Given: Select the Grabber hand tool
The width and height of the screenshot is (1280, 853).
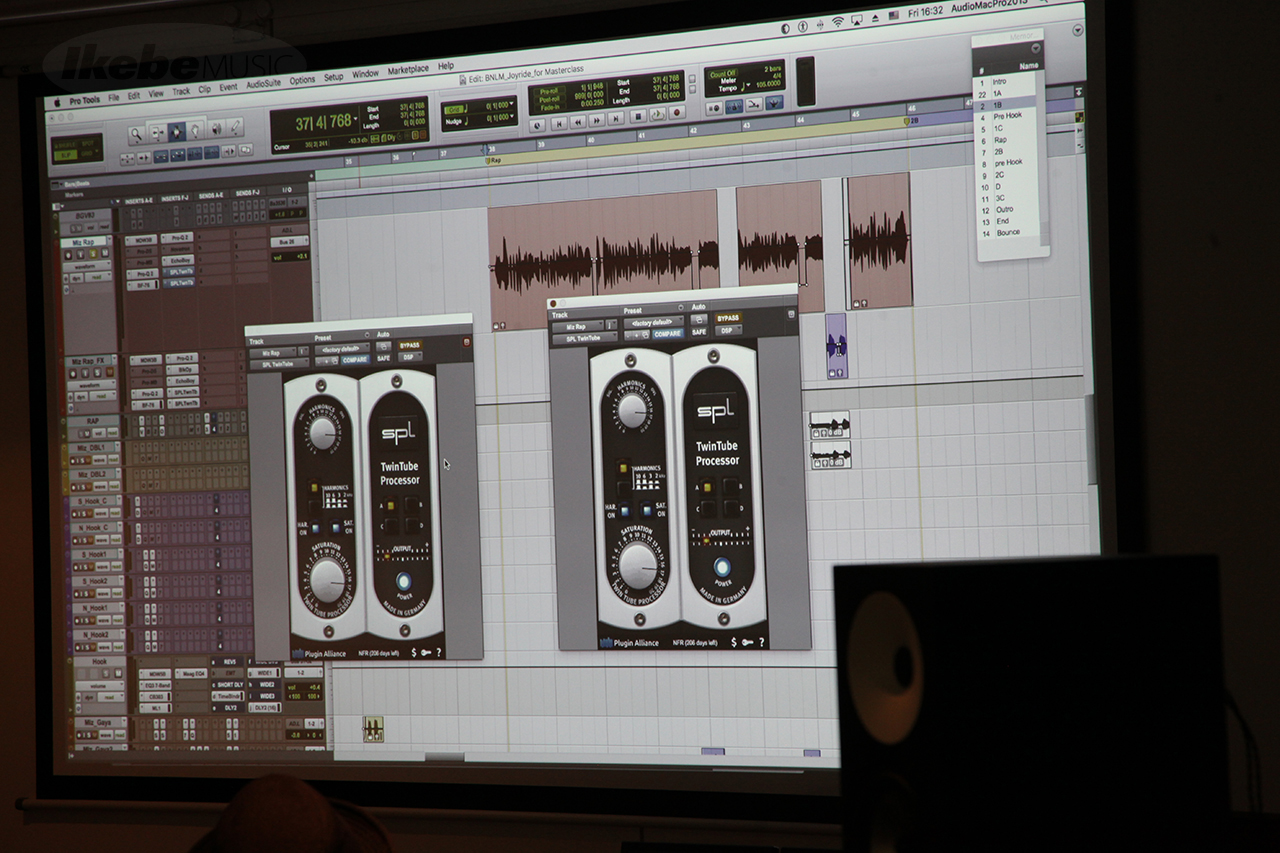Looking at the screenshot, I should 194,131.
